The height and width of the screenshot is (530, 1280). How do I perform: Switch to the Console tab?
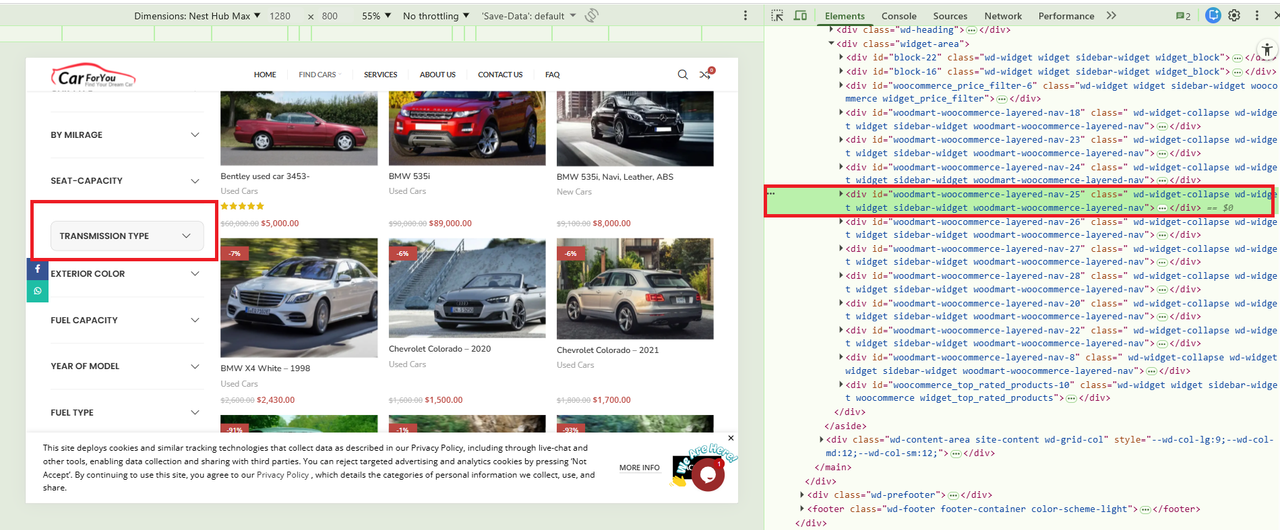click(898, 16)
